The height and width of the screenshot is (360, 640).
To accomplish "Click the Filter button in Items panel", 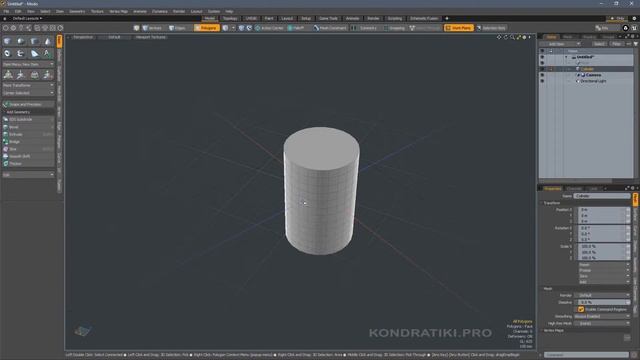I will point(616,44).
